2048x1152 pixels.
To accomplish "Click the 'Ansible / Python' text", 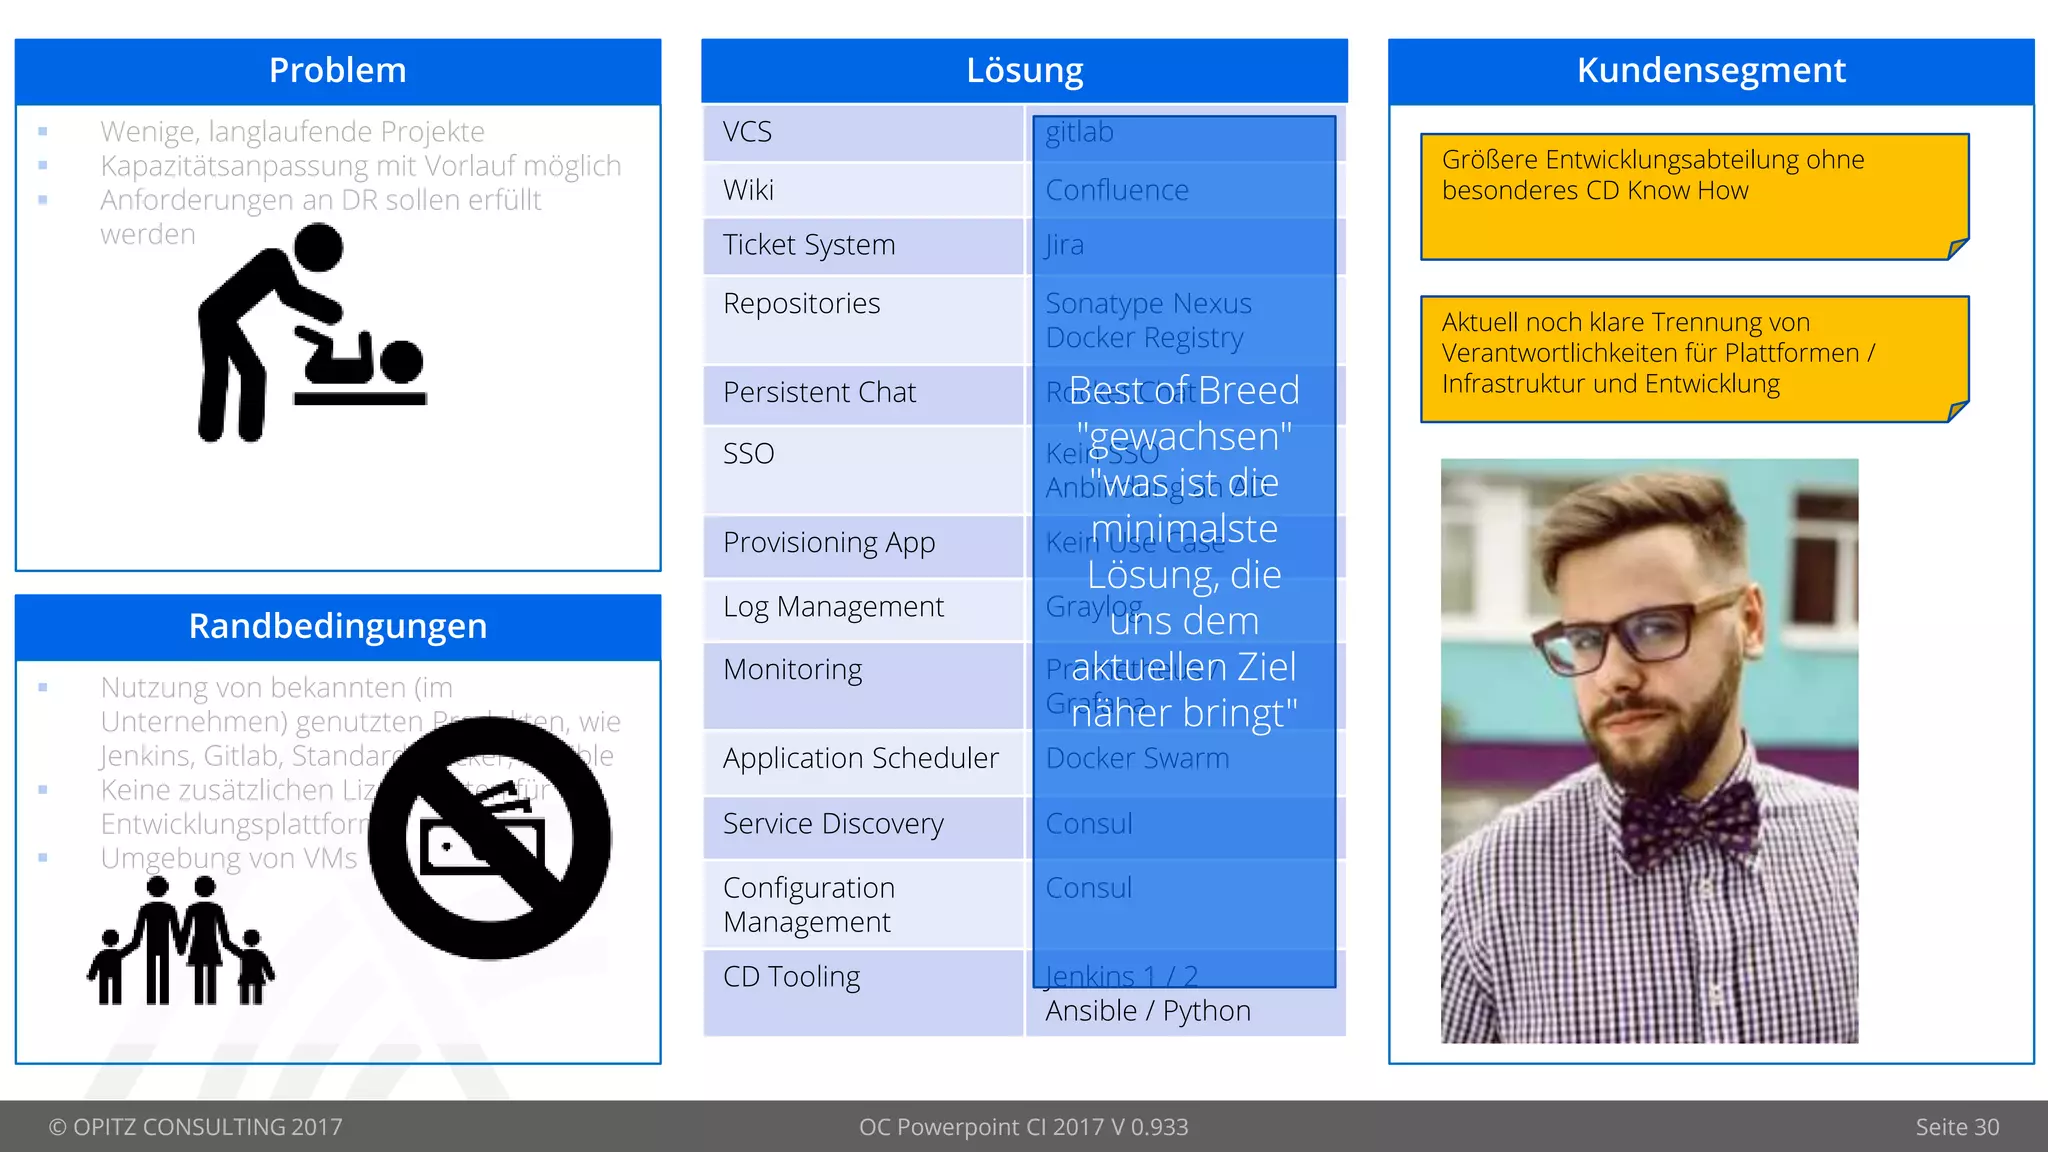I will coord(1148,1011).
